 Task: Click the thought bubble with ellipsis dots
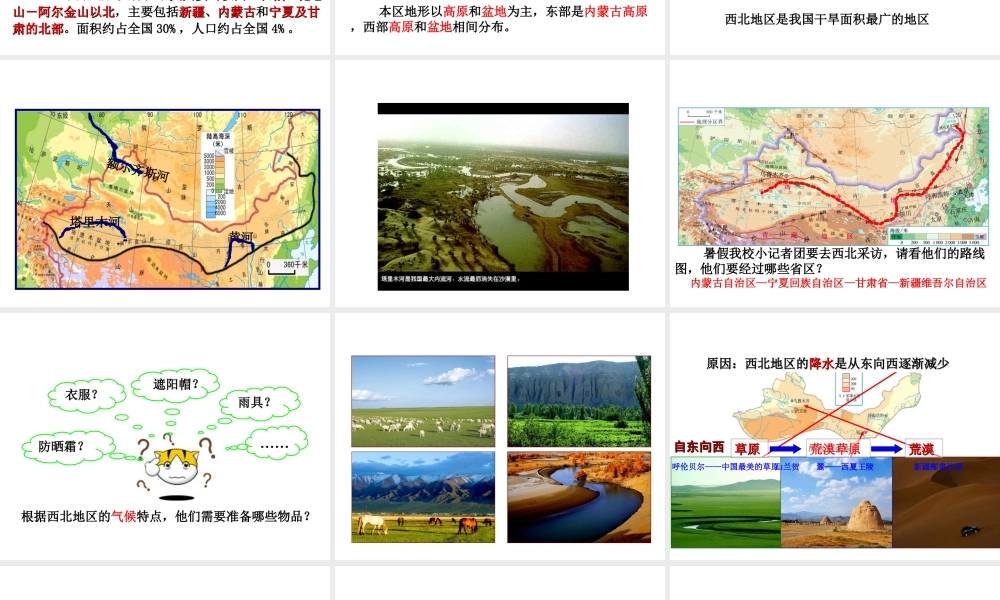pyautogui.click(x=276, y=444)
